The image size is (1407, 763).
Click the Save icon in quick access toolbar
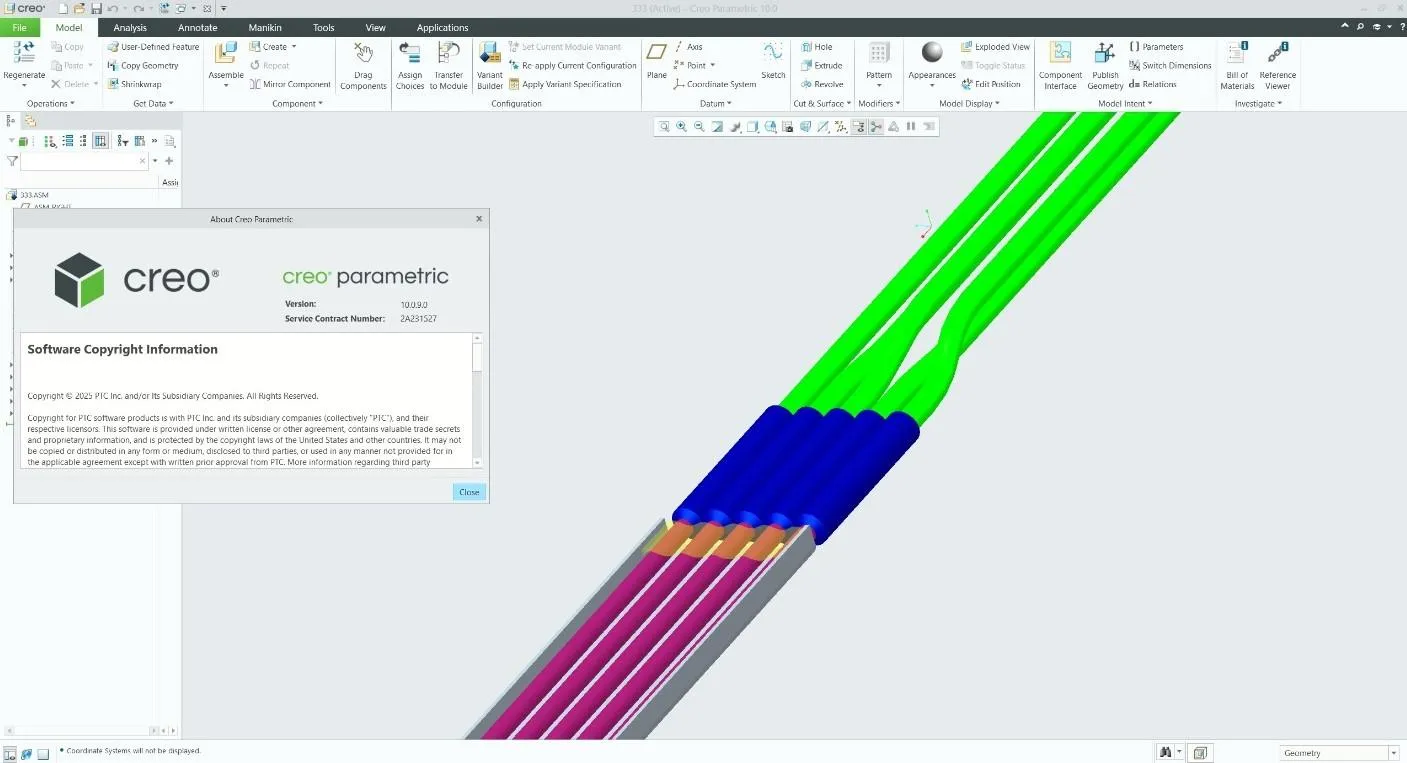tap(97, 8)
